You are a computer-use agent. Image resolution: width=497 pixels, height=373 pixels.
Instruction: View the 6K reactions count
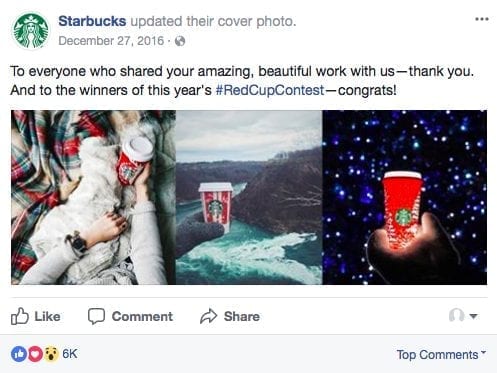(70, 354)
